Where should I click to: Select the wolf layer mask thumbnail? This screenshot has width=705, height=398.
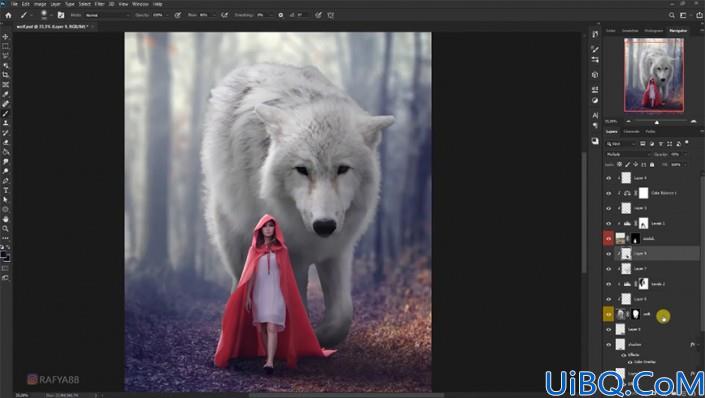(636, 314)
